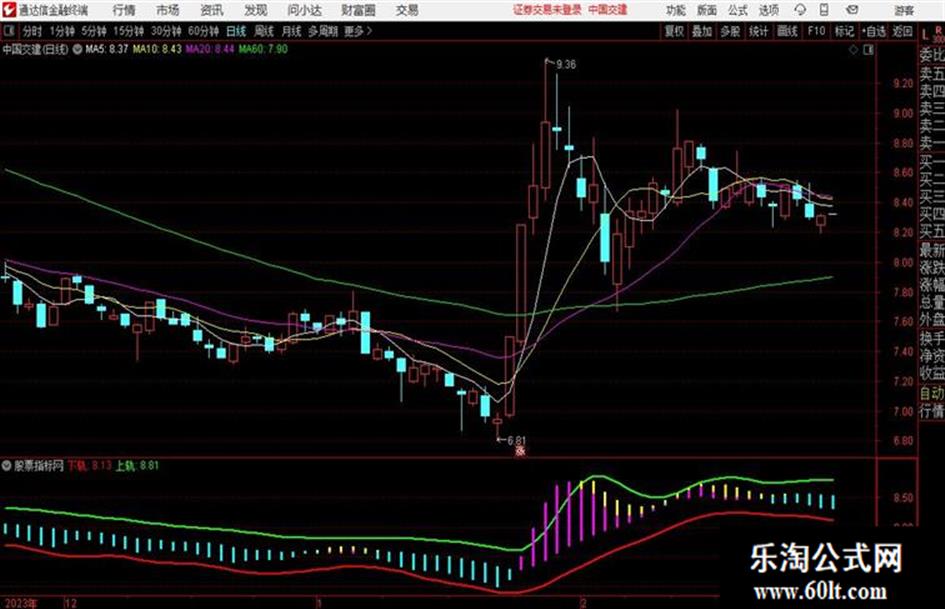
Task: Switch to the 15分钟 period tab
Action: click(x=128, y=31)
